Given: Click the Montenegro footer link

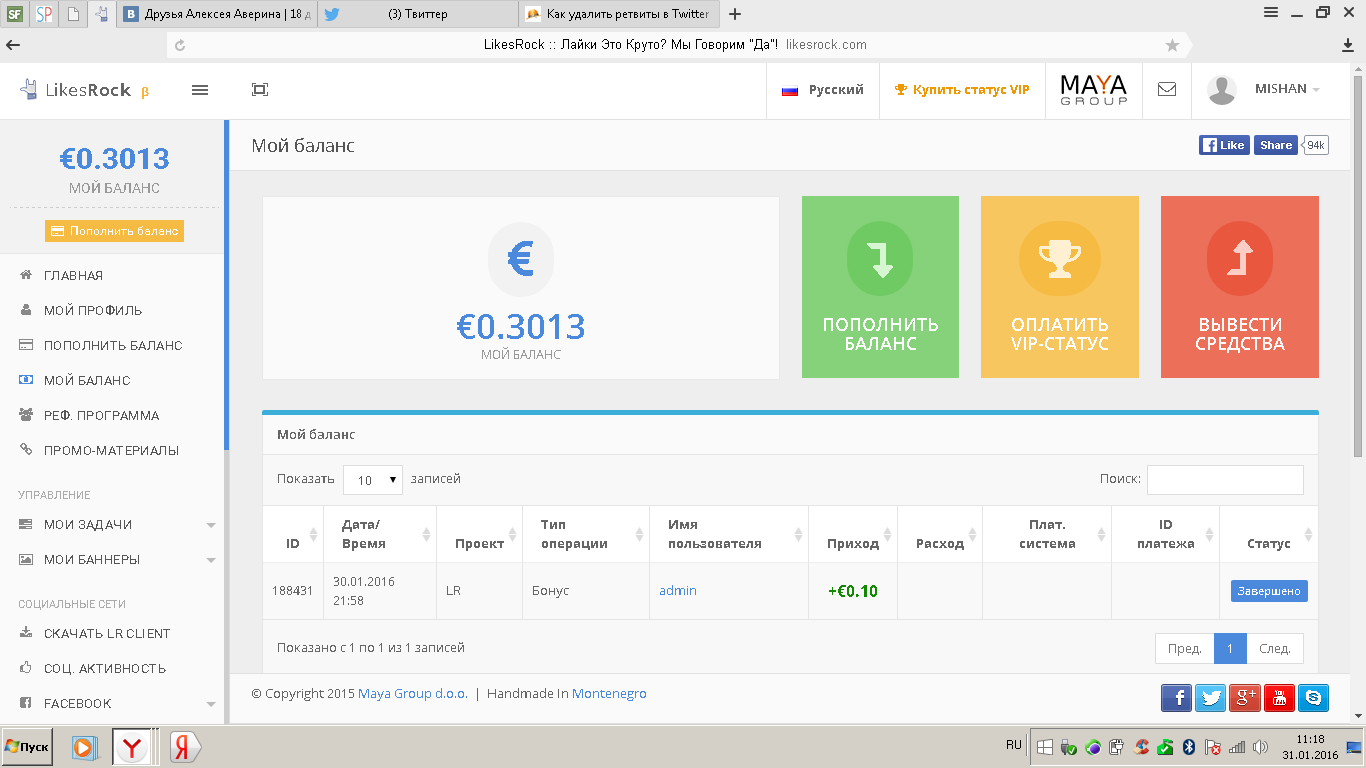Looking at the screenshot, I should coord(609,693).
